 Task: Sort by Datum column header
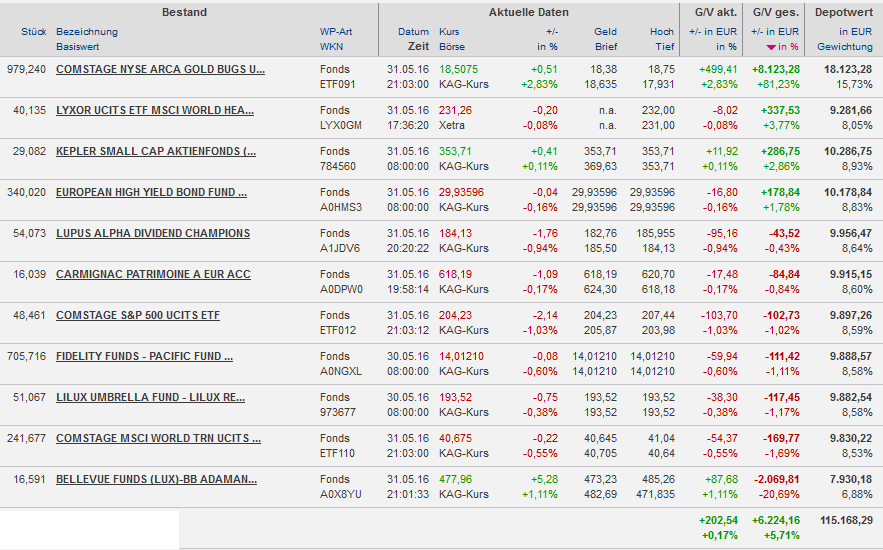point(413,32)
